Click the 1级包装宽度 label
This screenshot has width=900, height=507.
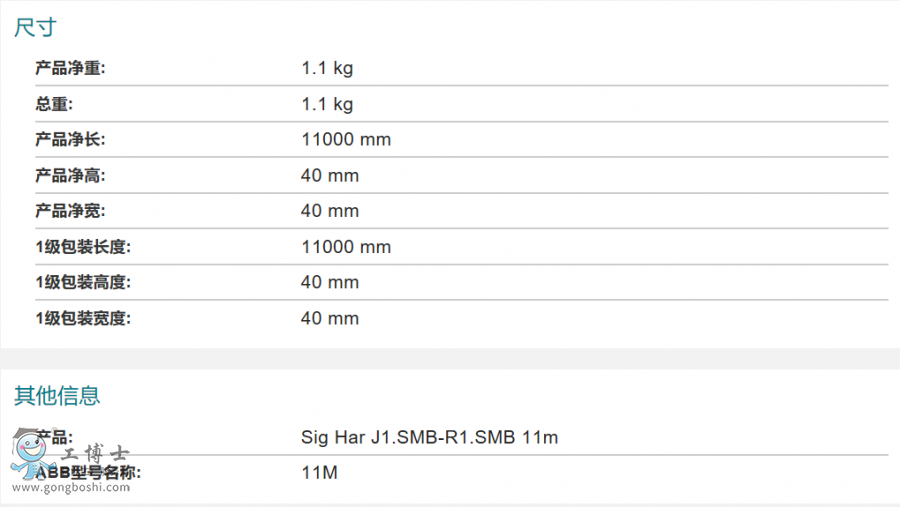pos(83,318)
